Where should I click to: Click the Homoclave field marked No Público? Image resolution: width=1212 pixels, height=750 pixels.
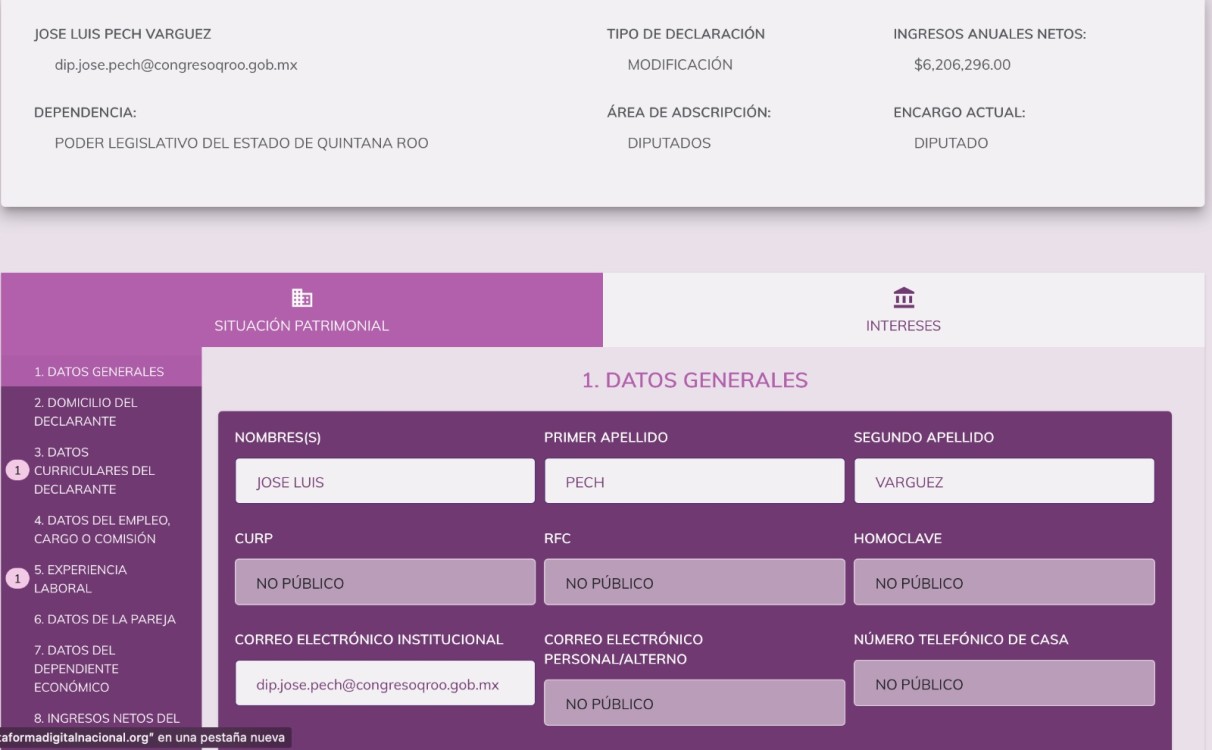coord(1003,583)
